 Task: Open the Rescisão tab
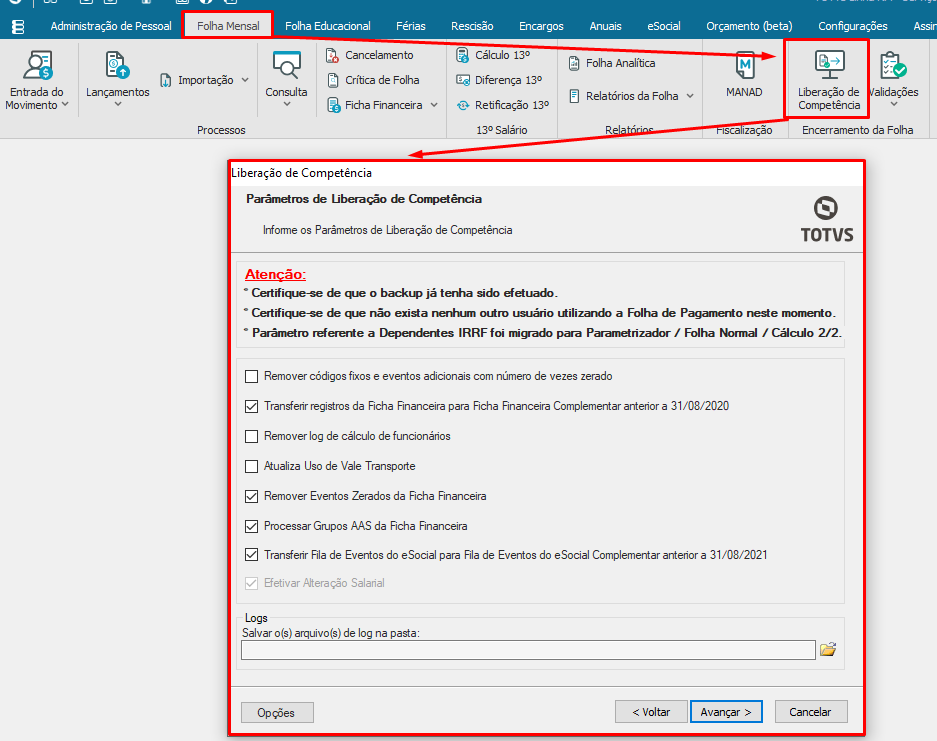coord(472,26)
